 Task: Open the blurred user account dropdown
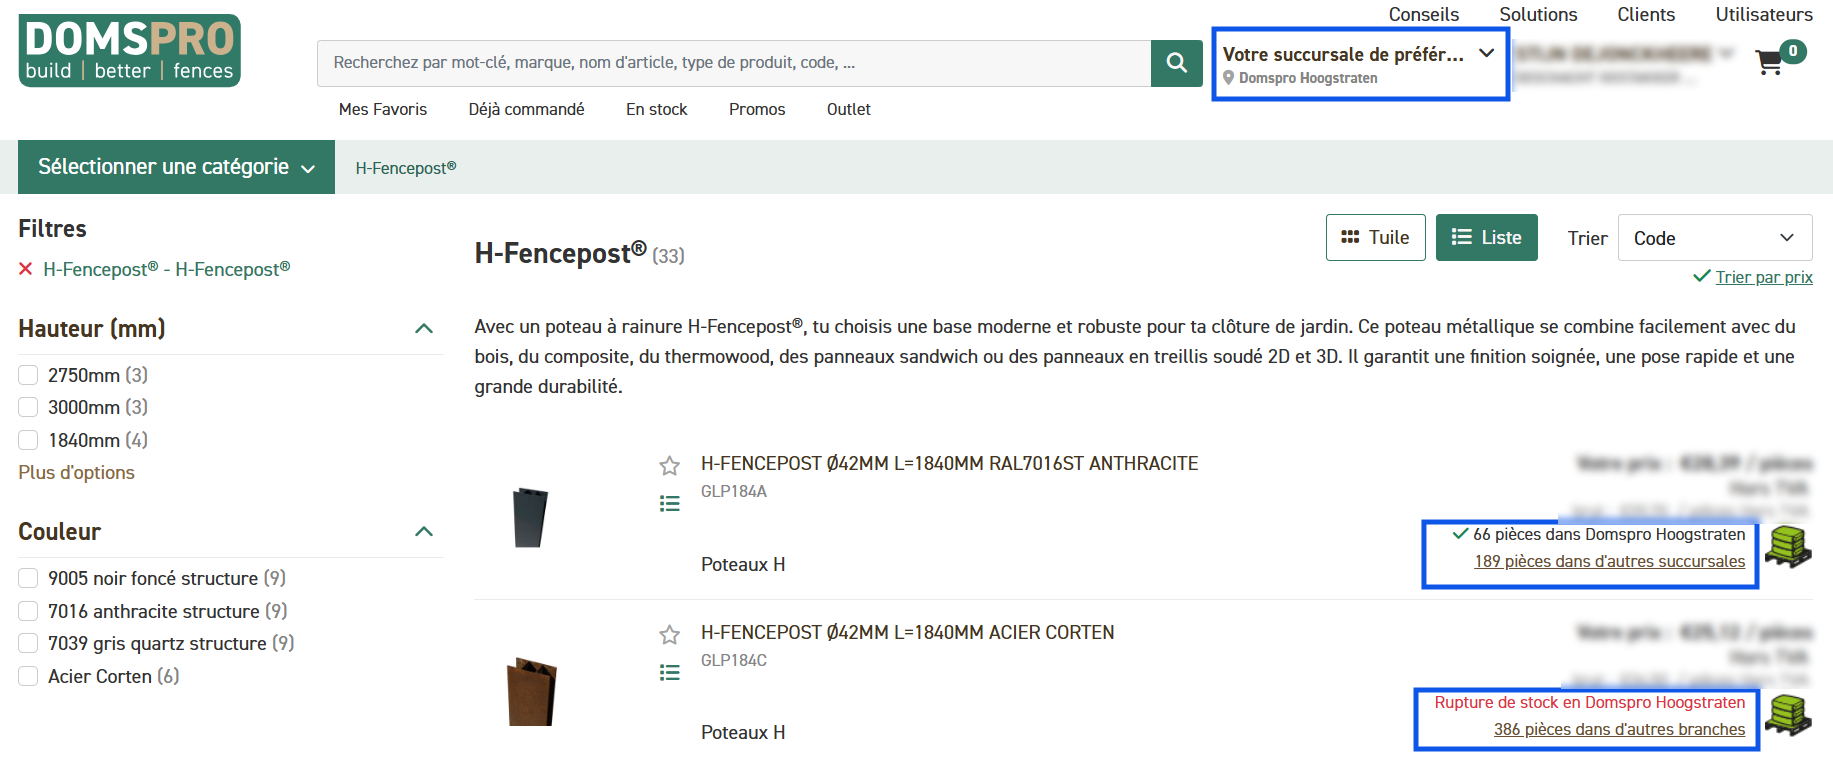tap(1624, 63)
